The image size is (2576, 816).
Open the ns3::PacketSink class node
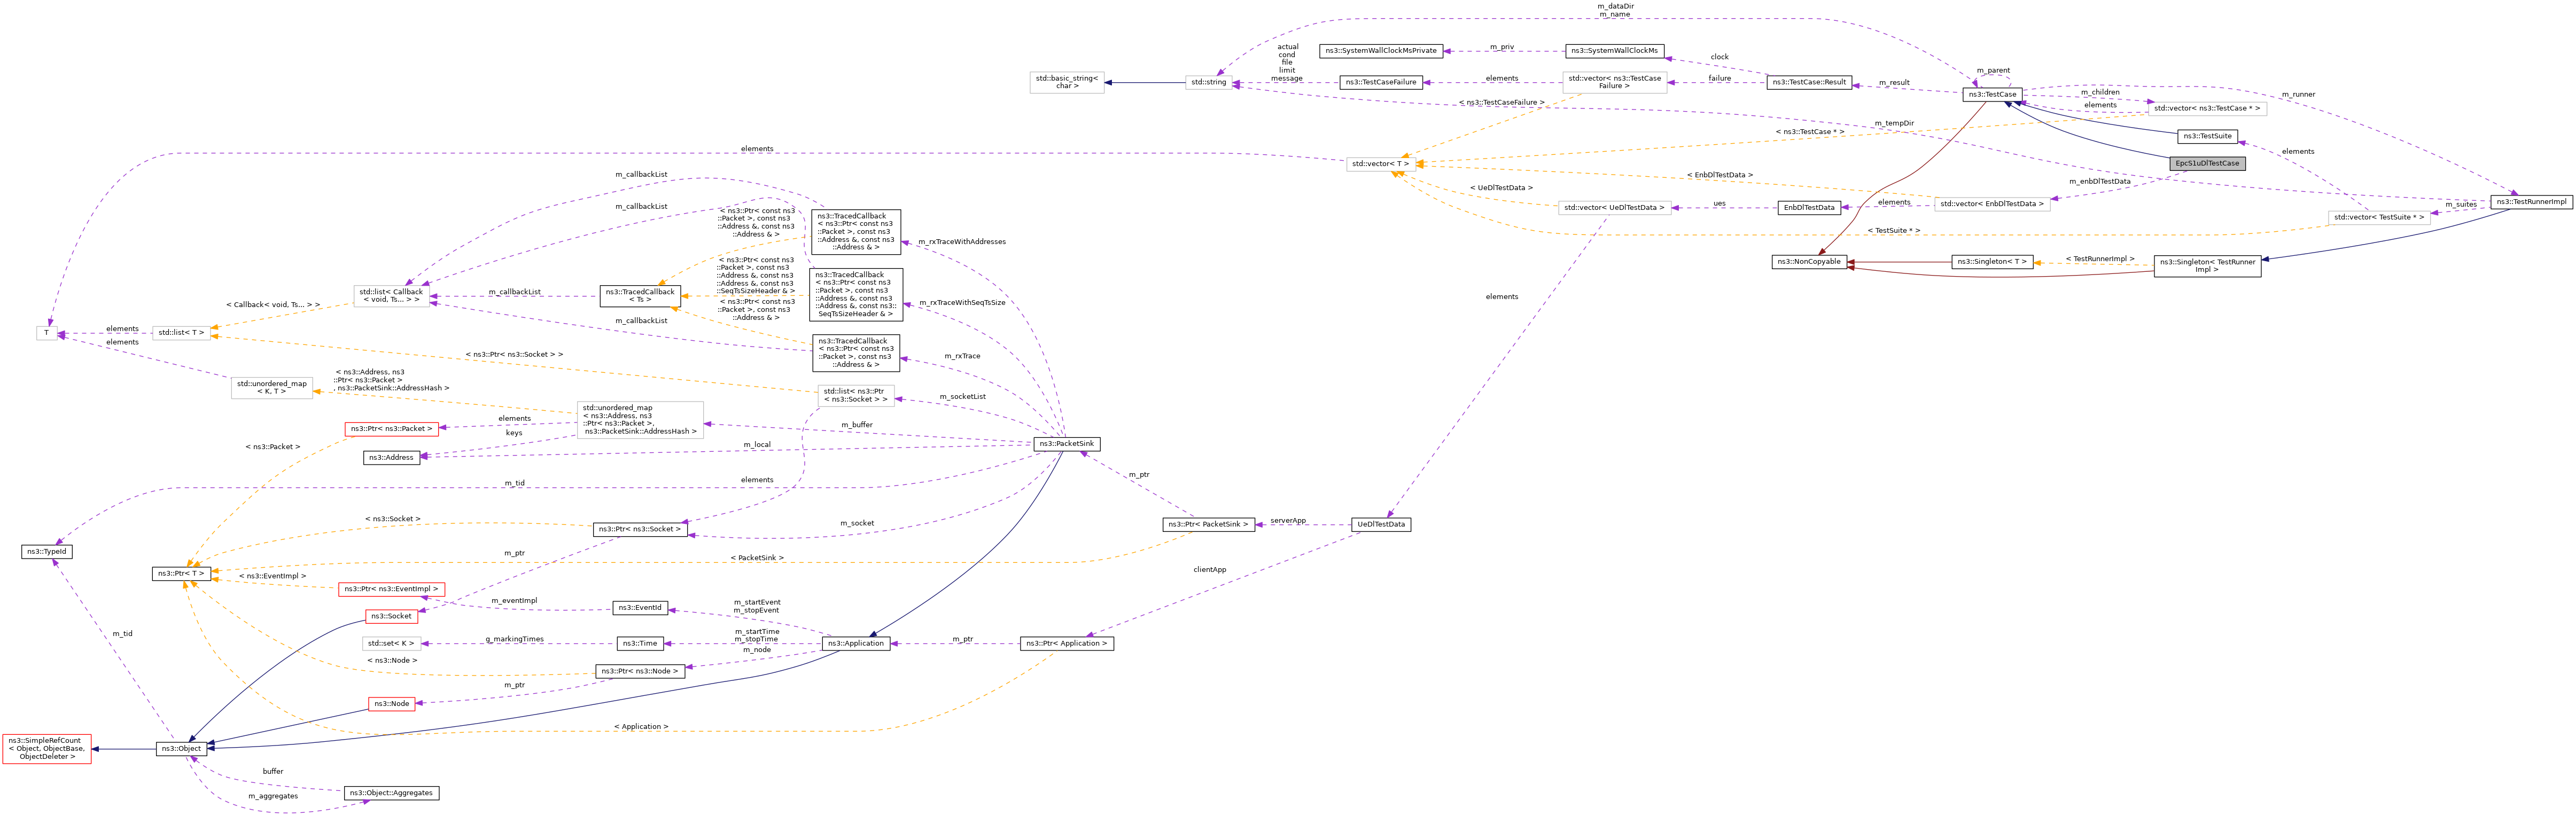1067,444
